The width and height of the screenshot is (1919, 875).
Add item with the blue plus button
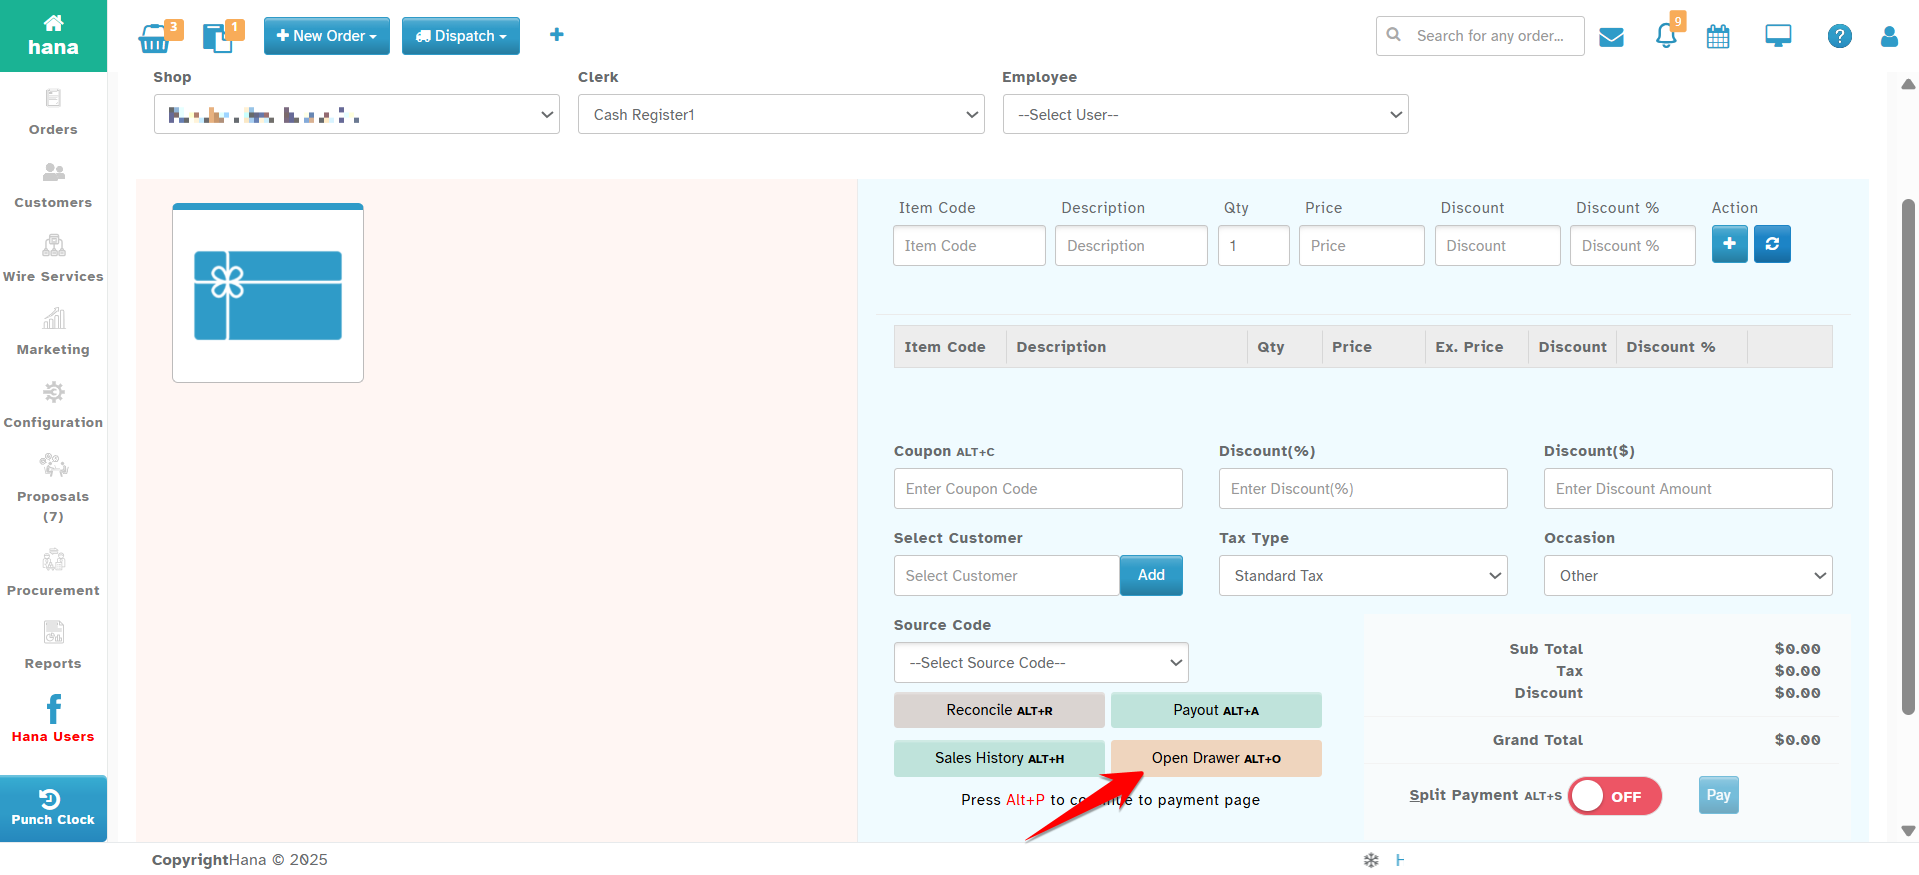[1729, 244]
